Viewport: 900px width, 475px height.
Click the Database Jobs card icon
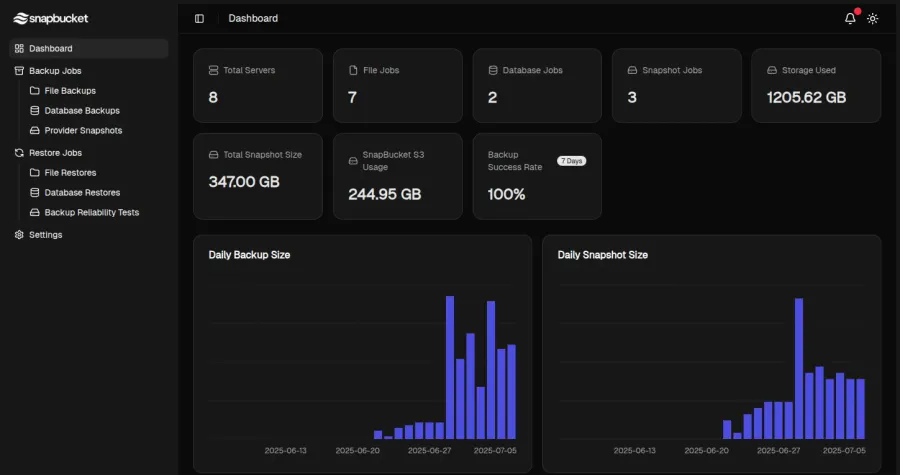pyautogui.click(x=493, y=71)
